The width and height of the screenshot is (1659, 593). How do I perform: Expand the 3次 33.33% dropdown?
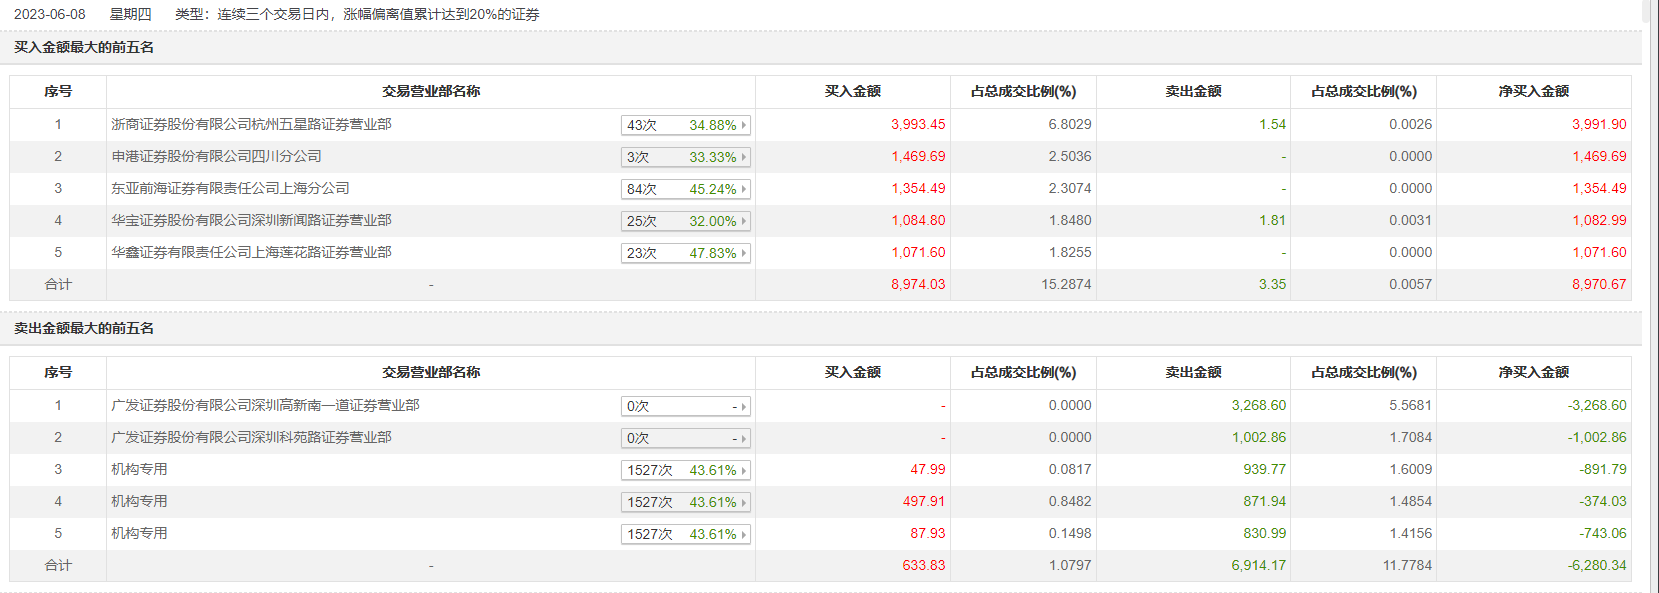click(744, 157)
